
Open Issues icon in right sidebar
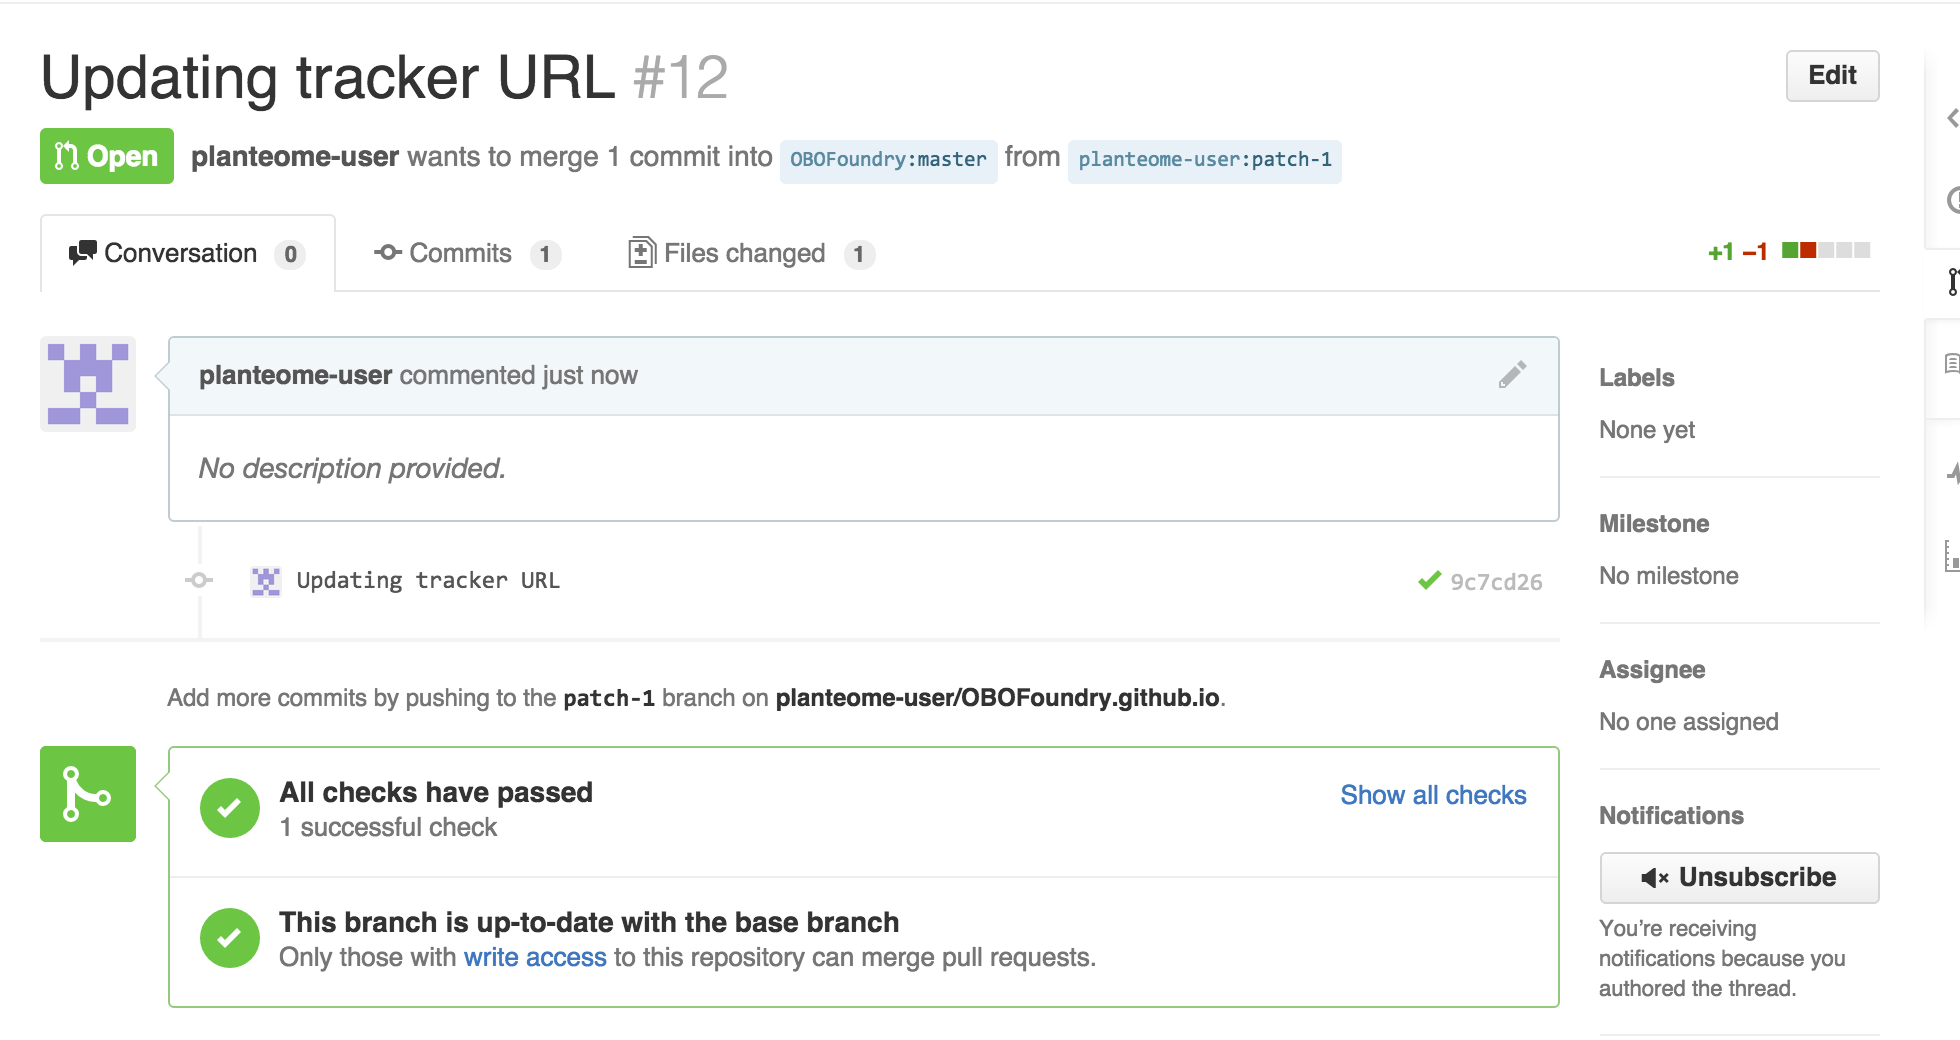click(1954, 200)
